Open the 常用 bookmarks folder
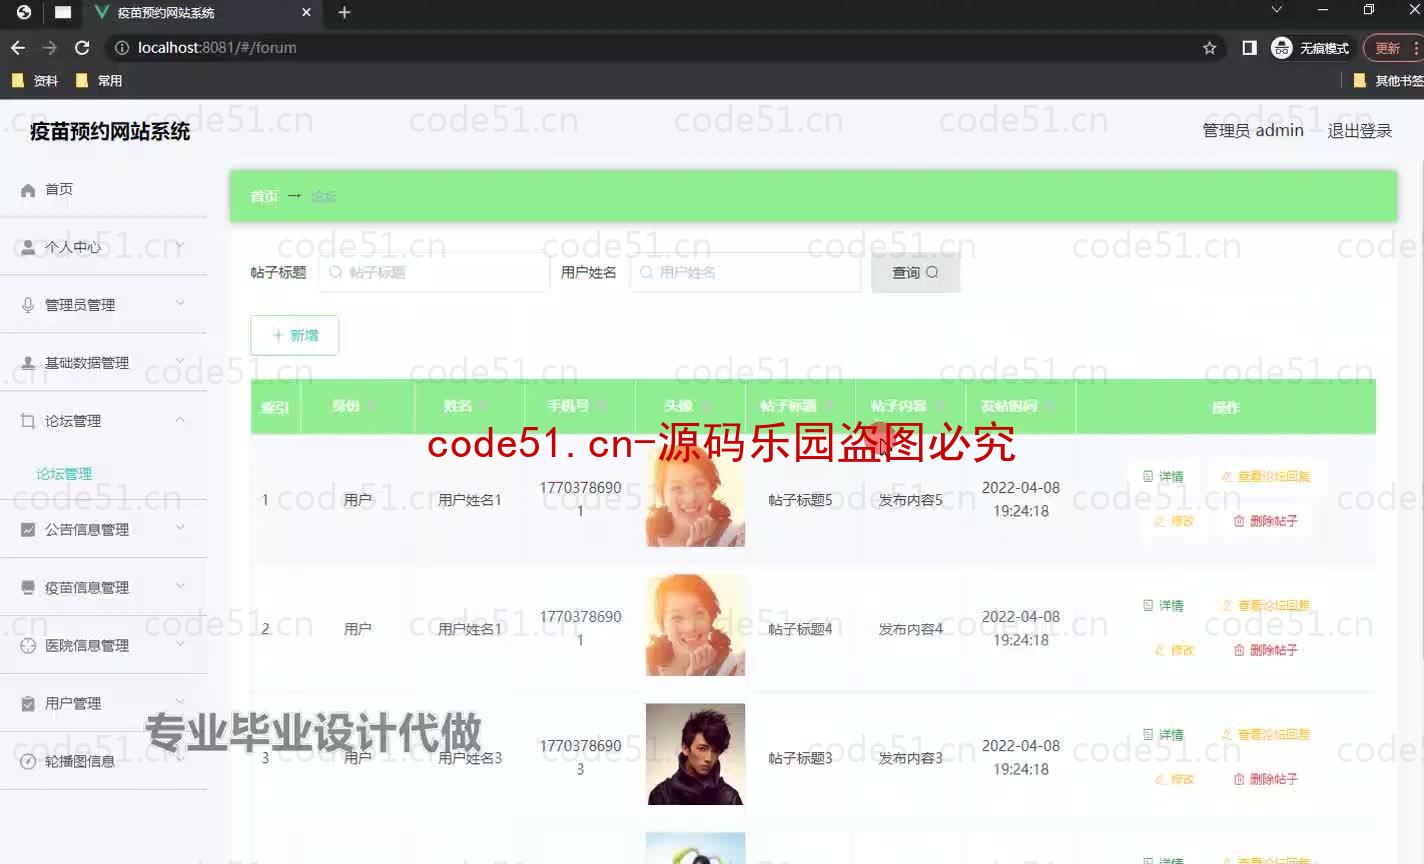Image resolution: width=1424 pixels, height=864 pixels. tap(99, 80)
